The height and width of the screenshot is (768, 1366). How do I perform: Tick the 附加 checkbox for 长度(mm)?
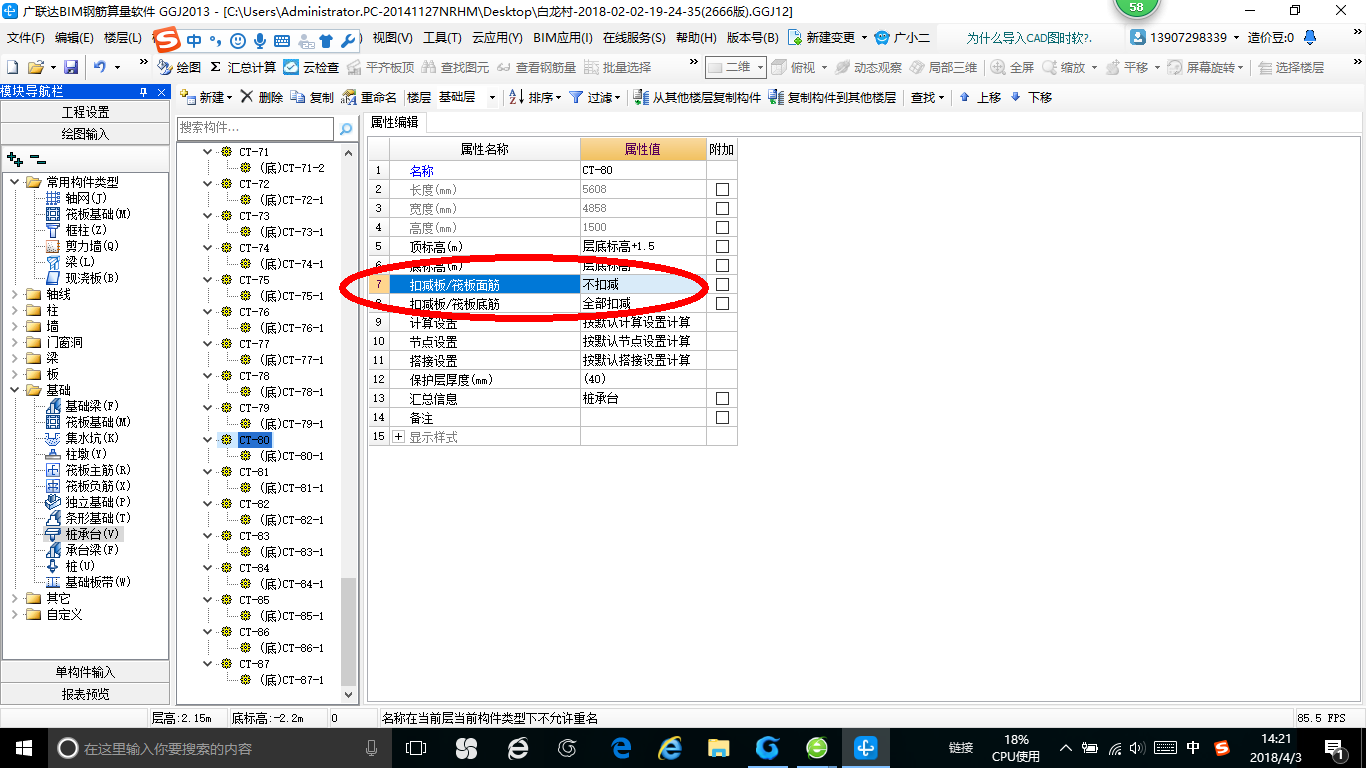(722, 189)
